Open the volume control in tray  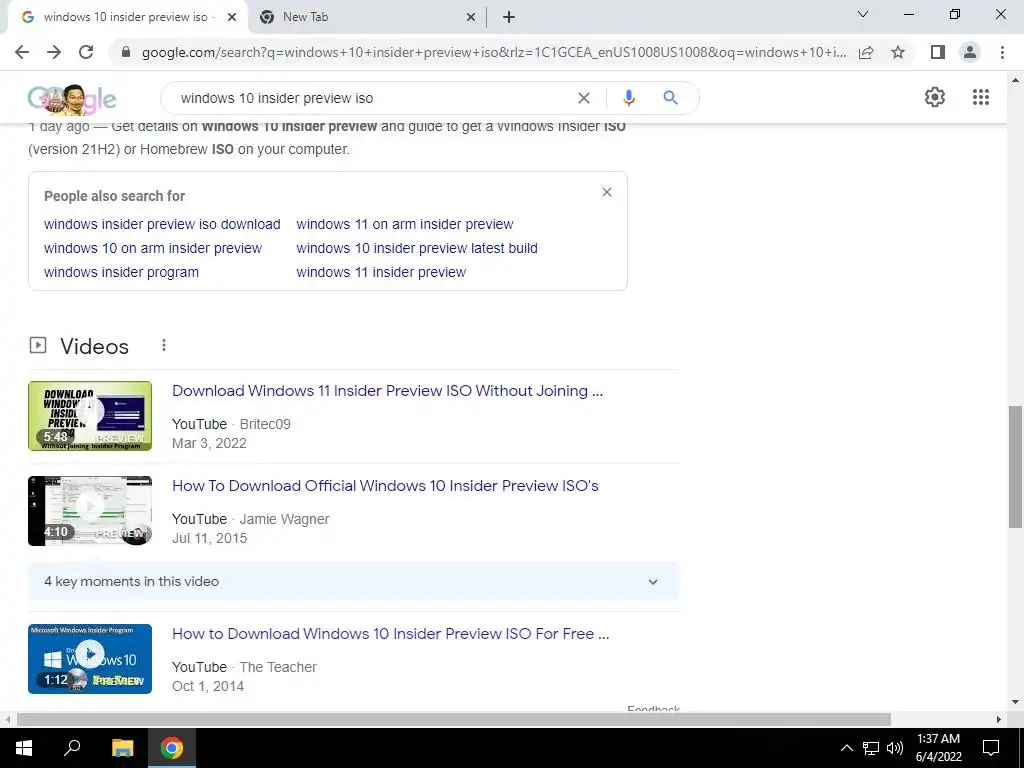(895, 748)
